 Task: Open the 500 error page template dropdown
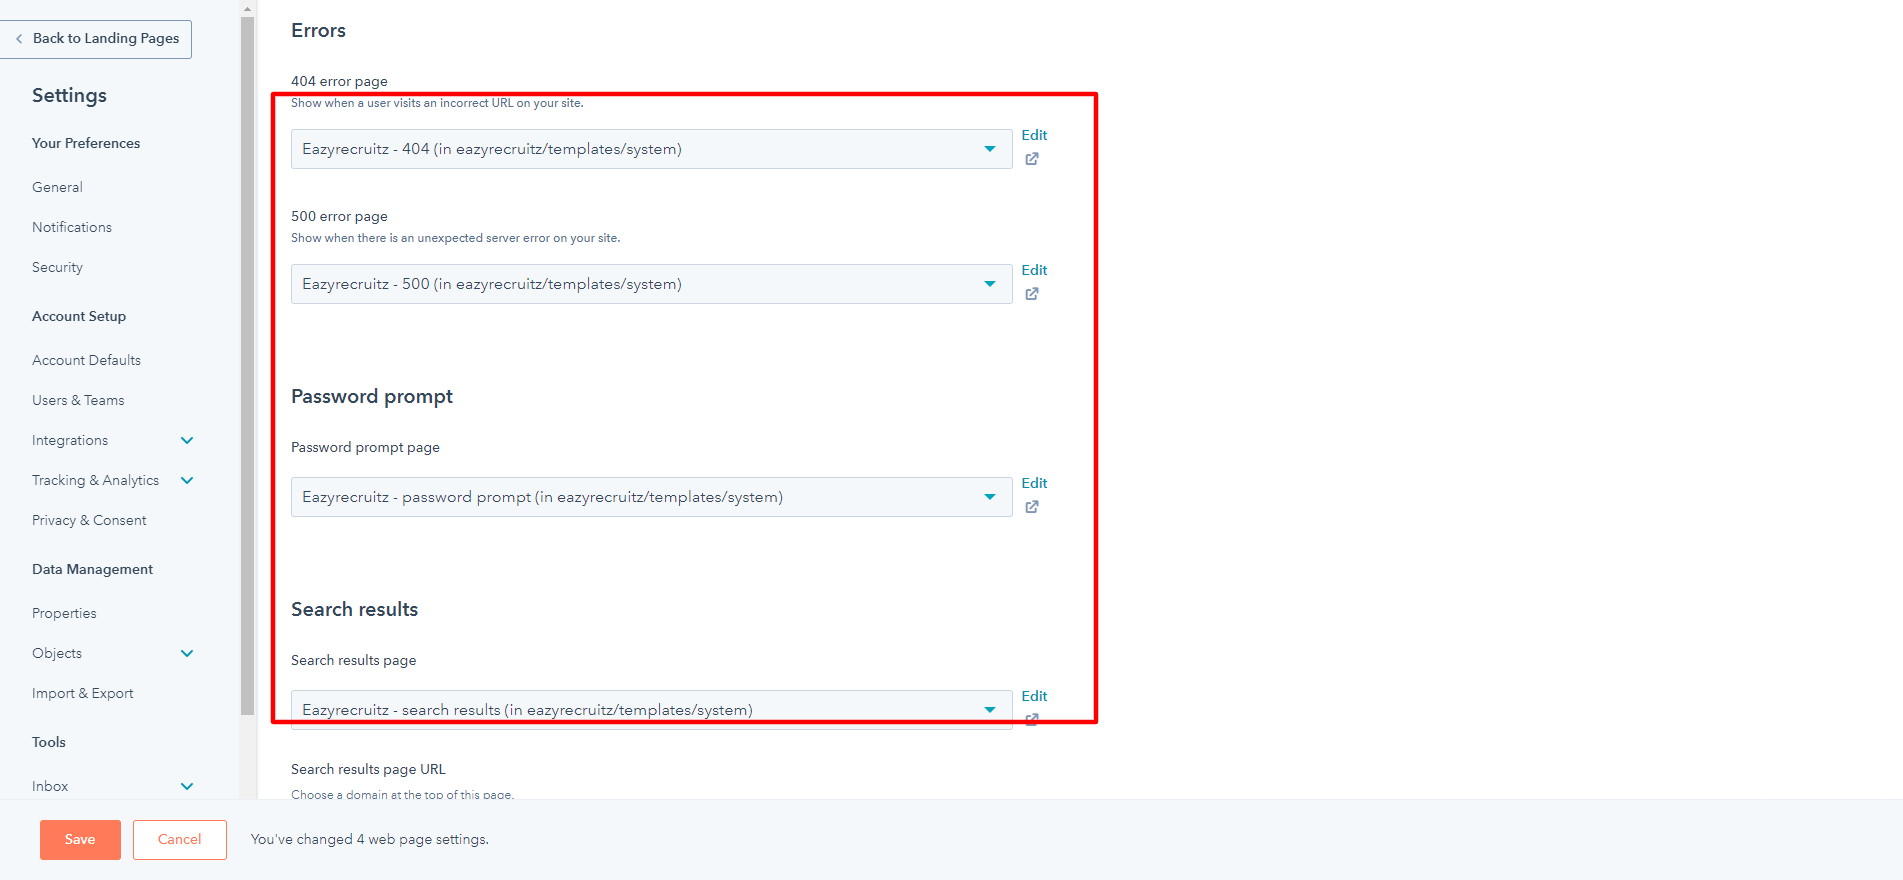click(651, 284)
